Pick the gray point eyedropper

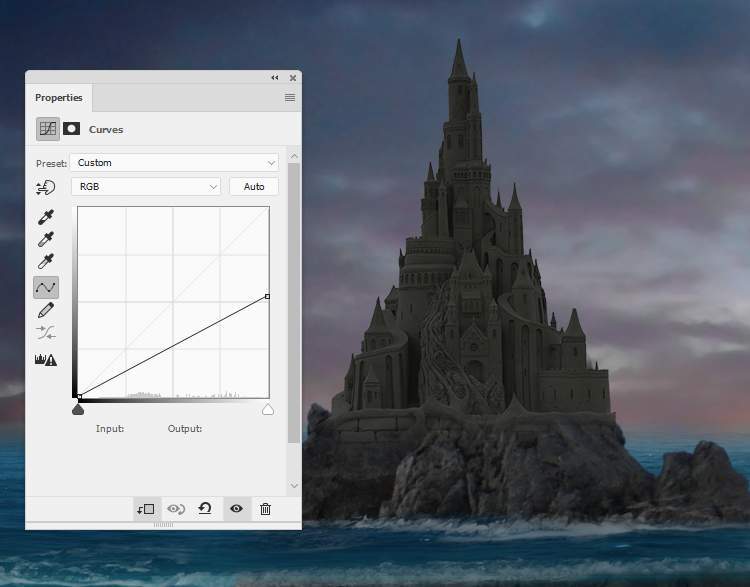click(45, 239)
